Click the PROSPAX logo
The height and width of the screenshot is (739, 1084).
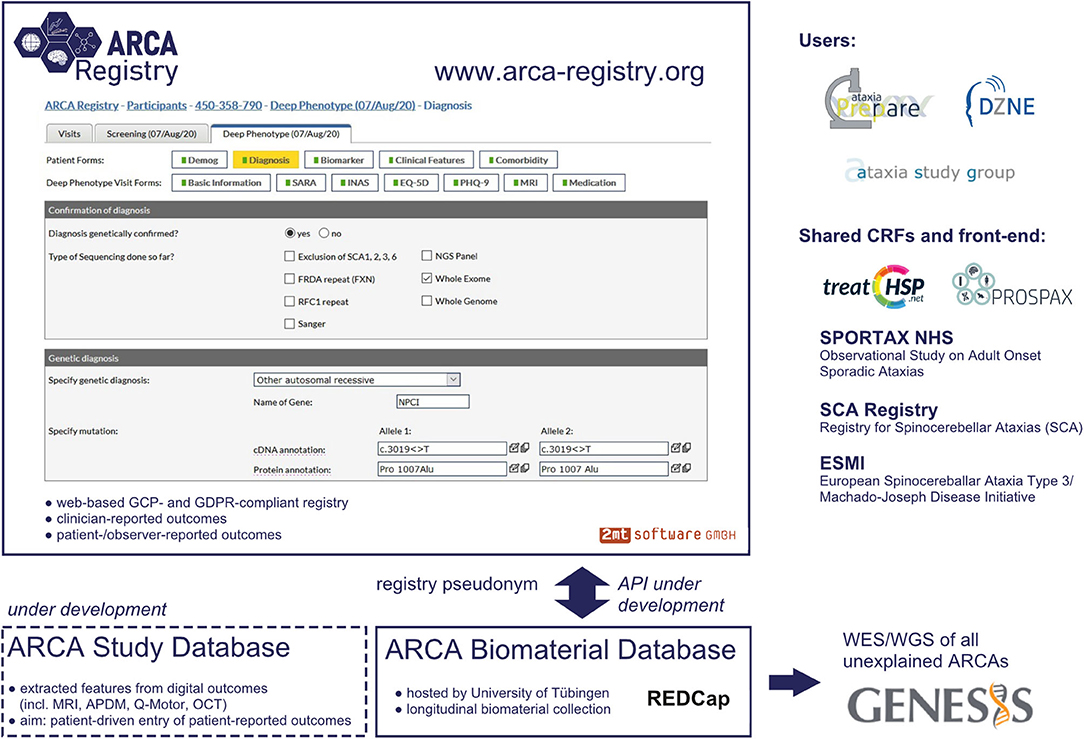(1012, 286)
